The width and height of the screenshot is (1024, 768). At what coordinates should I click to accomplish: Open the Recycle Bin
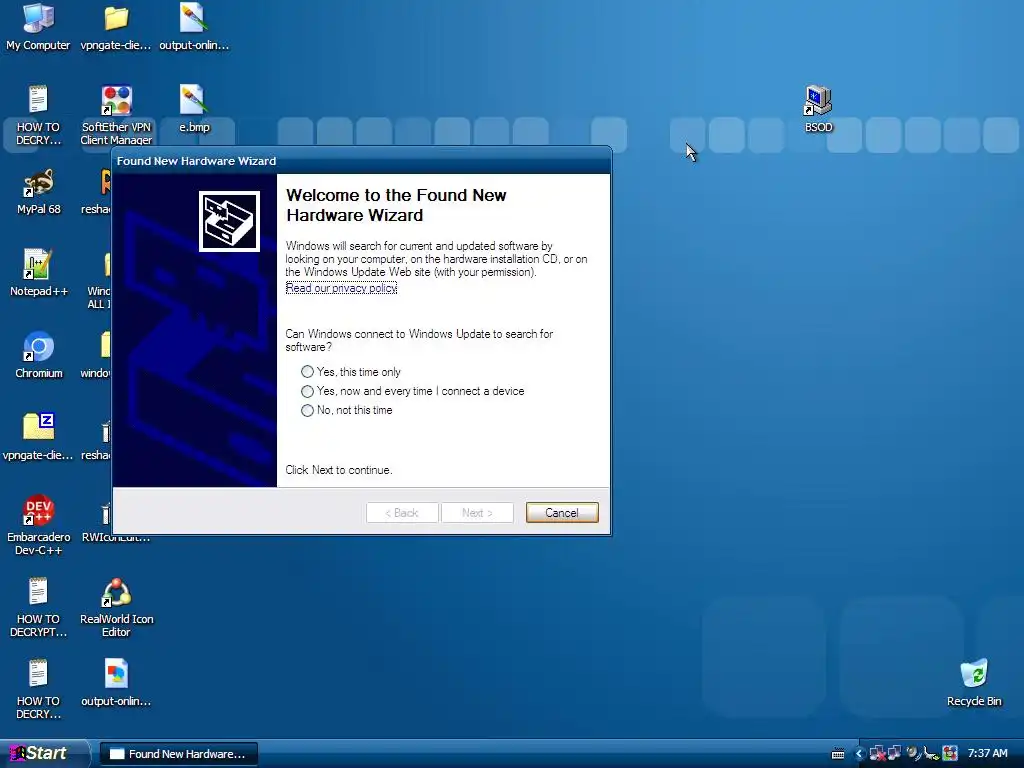click(x=974, y=683)
